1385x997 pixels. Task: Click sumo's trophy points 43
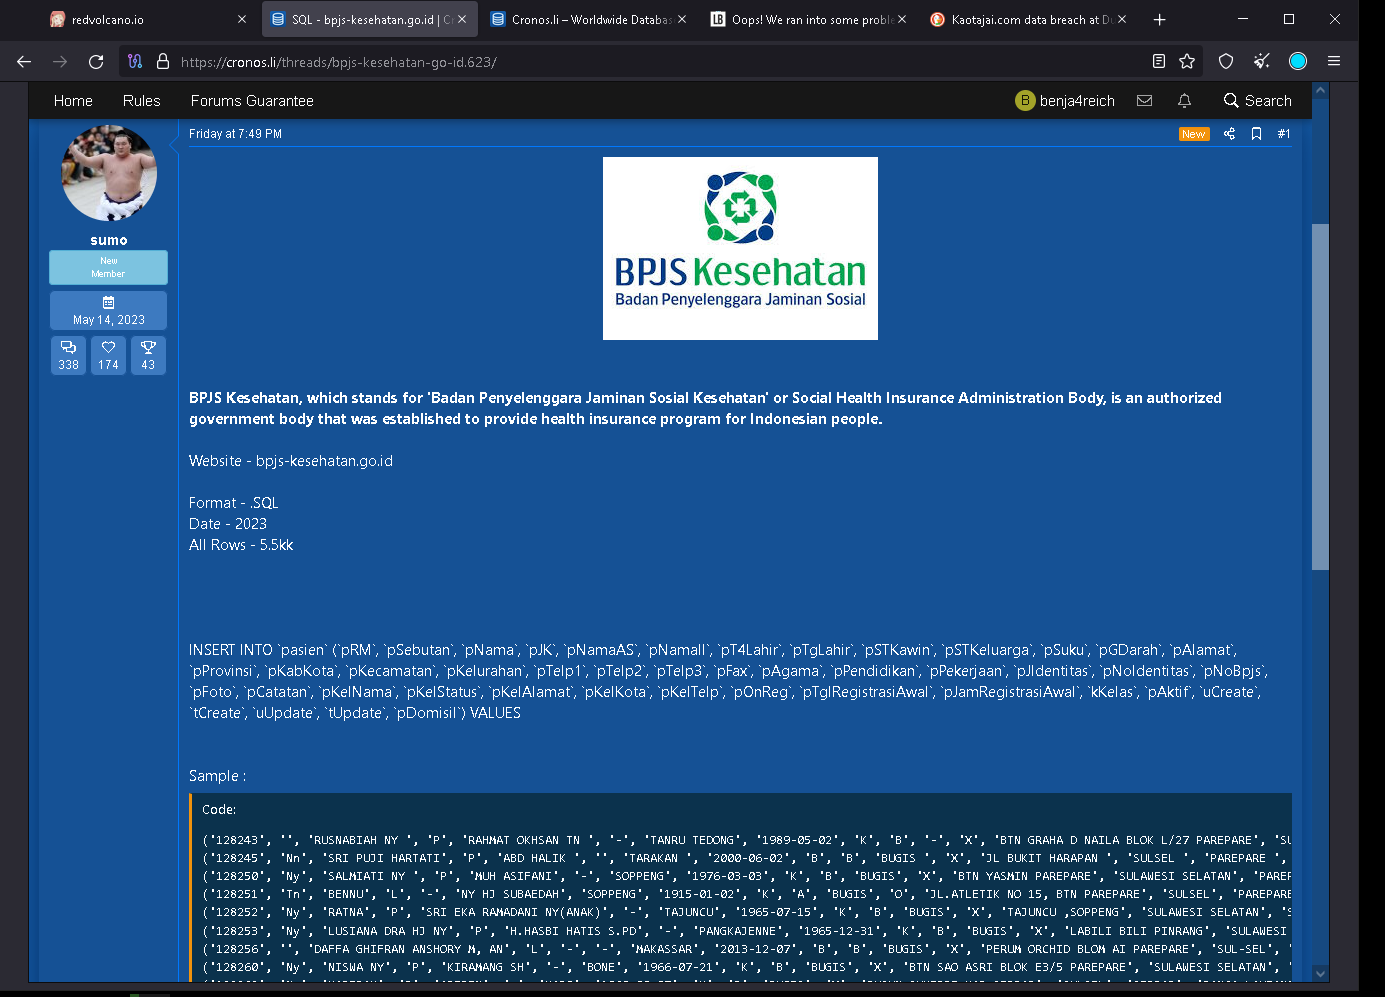(148, 355)
